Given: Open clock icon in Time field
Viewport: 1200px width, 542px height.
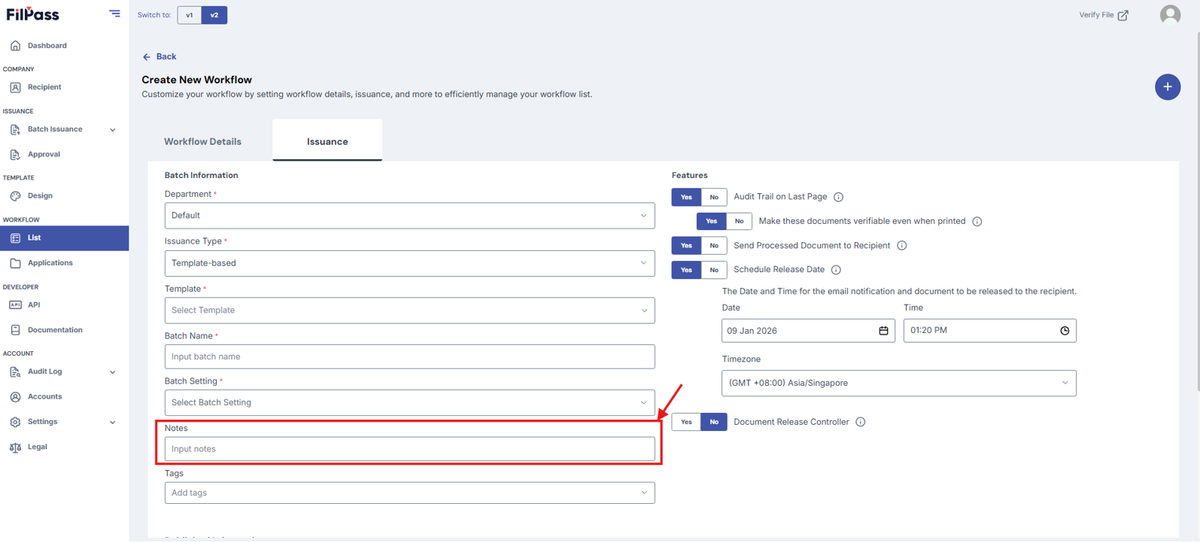Looking at the screenshot, I should coord(1065,331).
